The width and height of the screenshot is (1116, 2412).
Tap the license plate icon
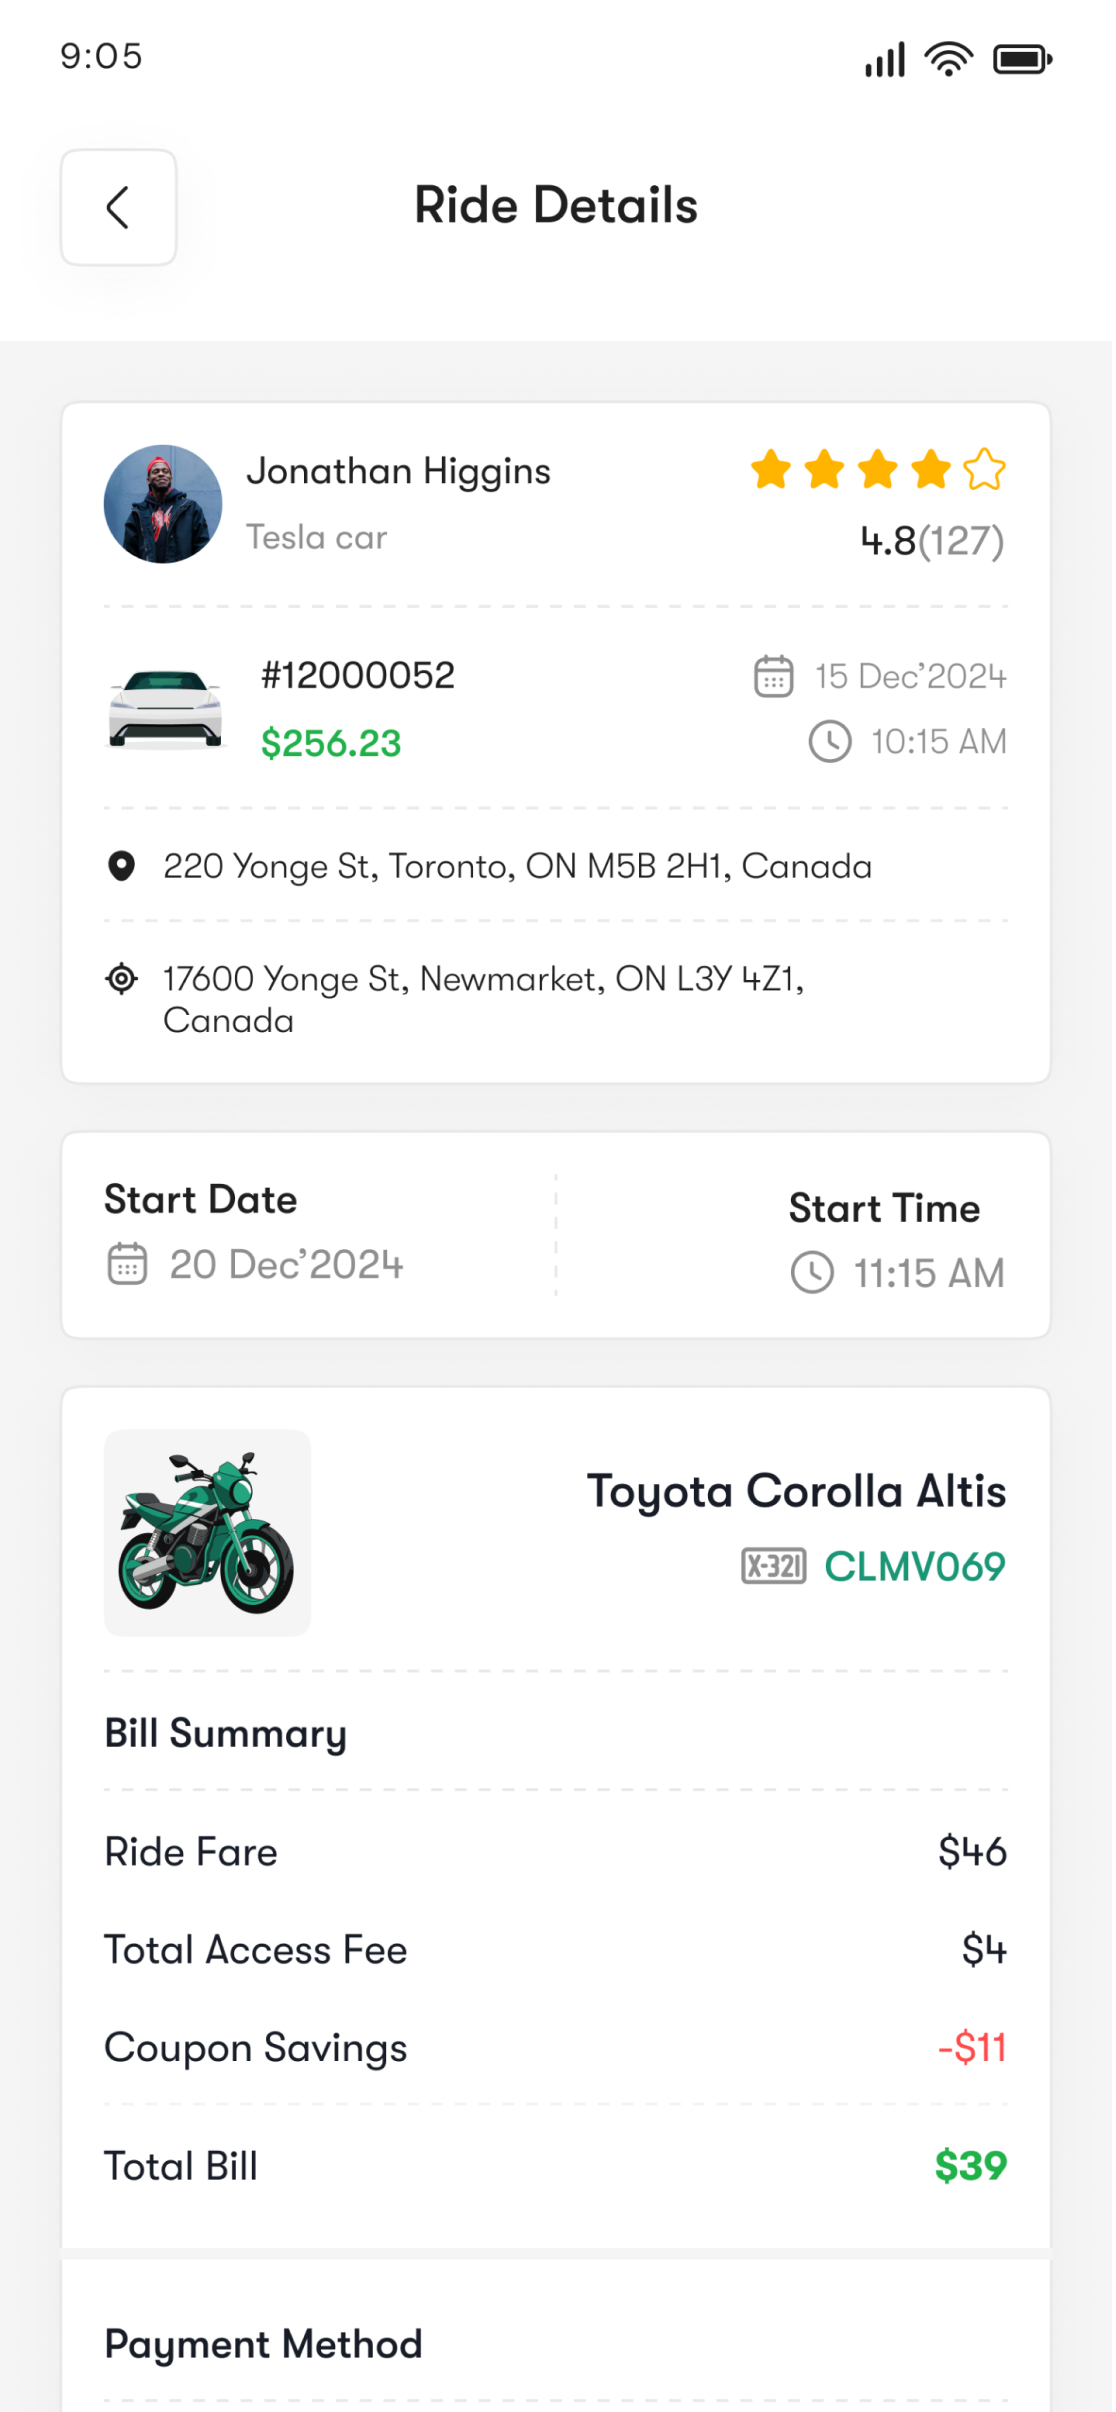[773, 1566]
